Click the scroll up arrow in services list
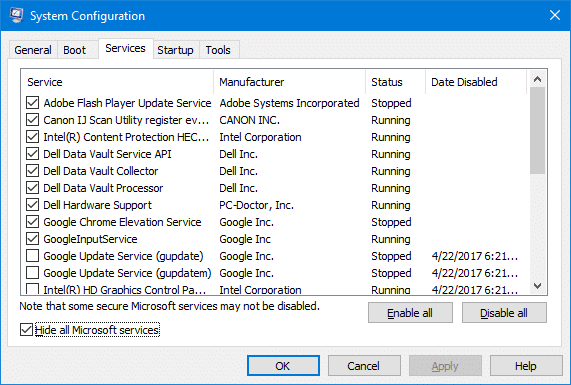Image resolution: width=571 pixels, height=385 pixels. [537, 79]
